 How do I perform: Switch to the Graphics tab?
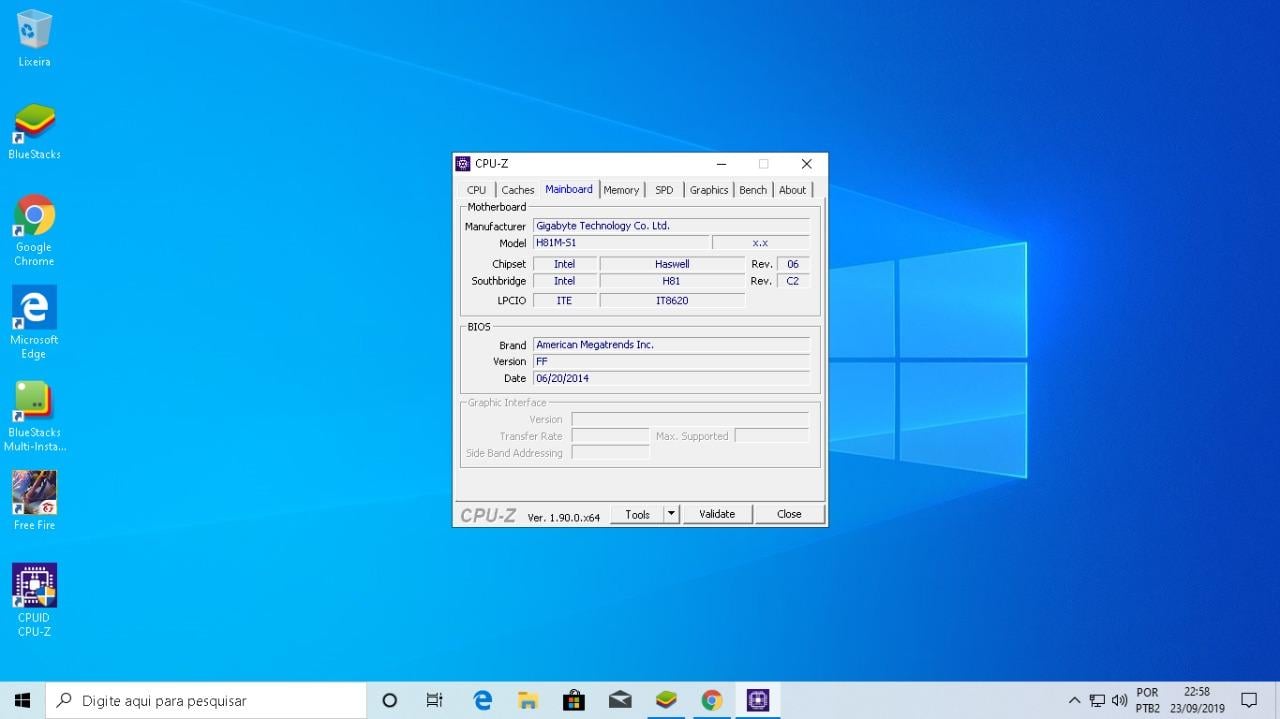coord(709,190)
